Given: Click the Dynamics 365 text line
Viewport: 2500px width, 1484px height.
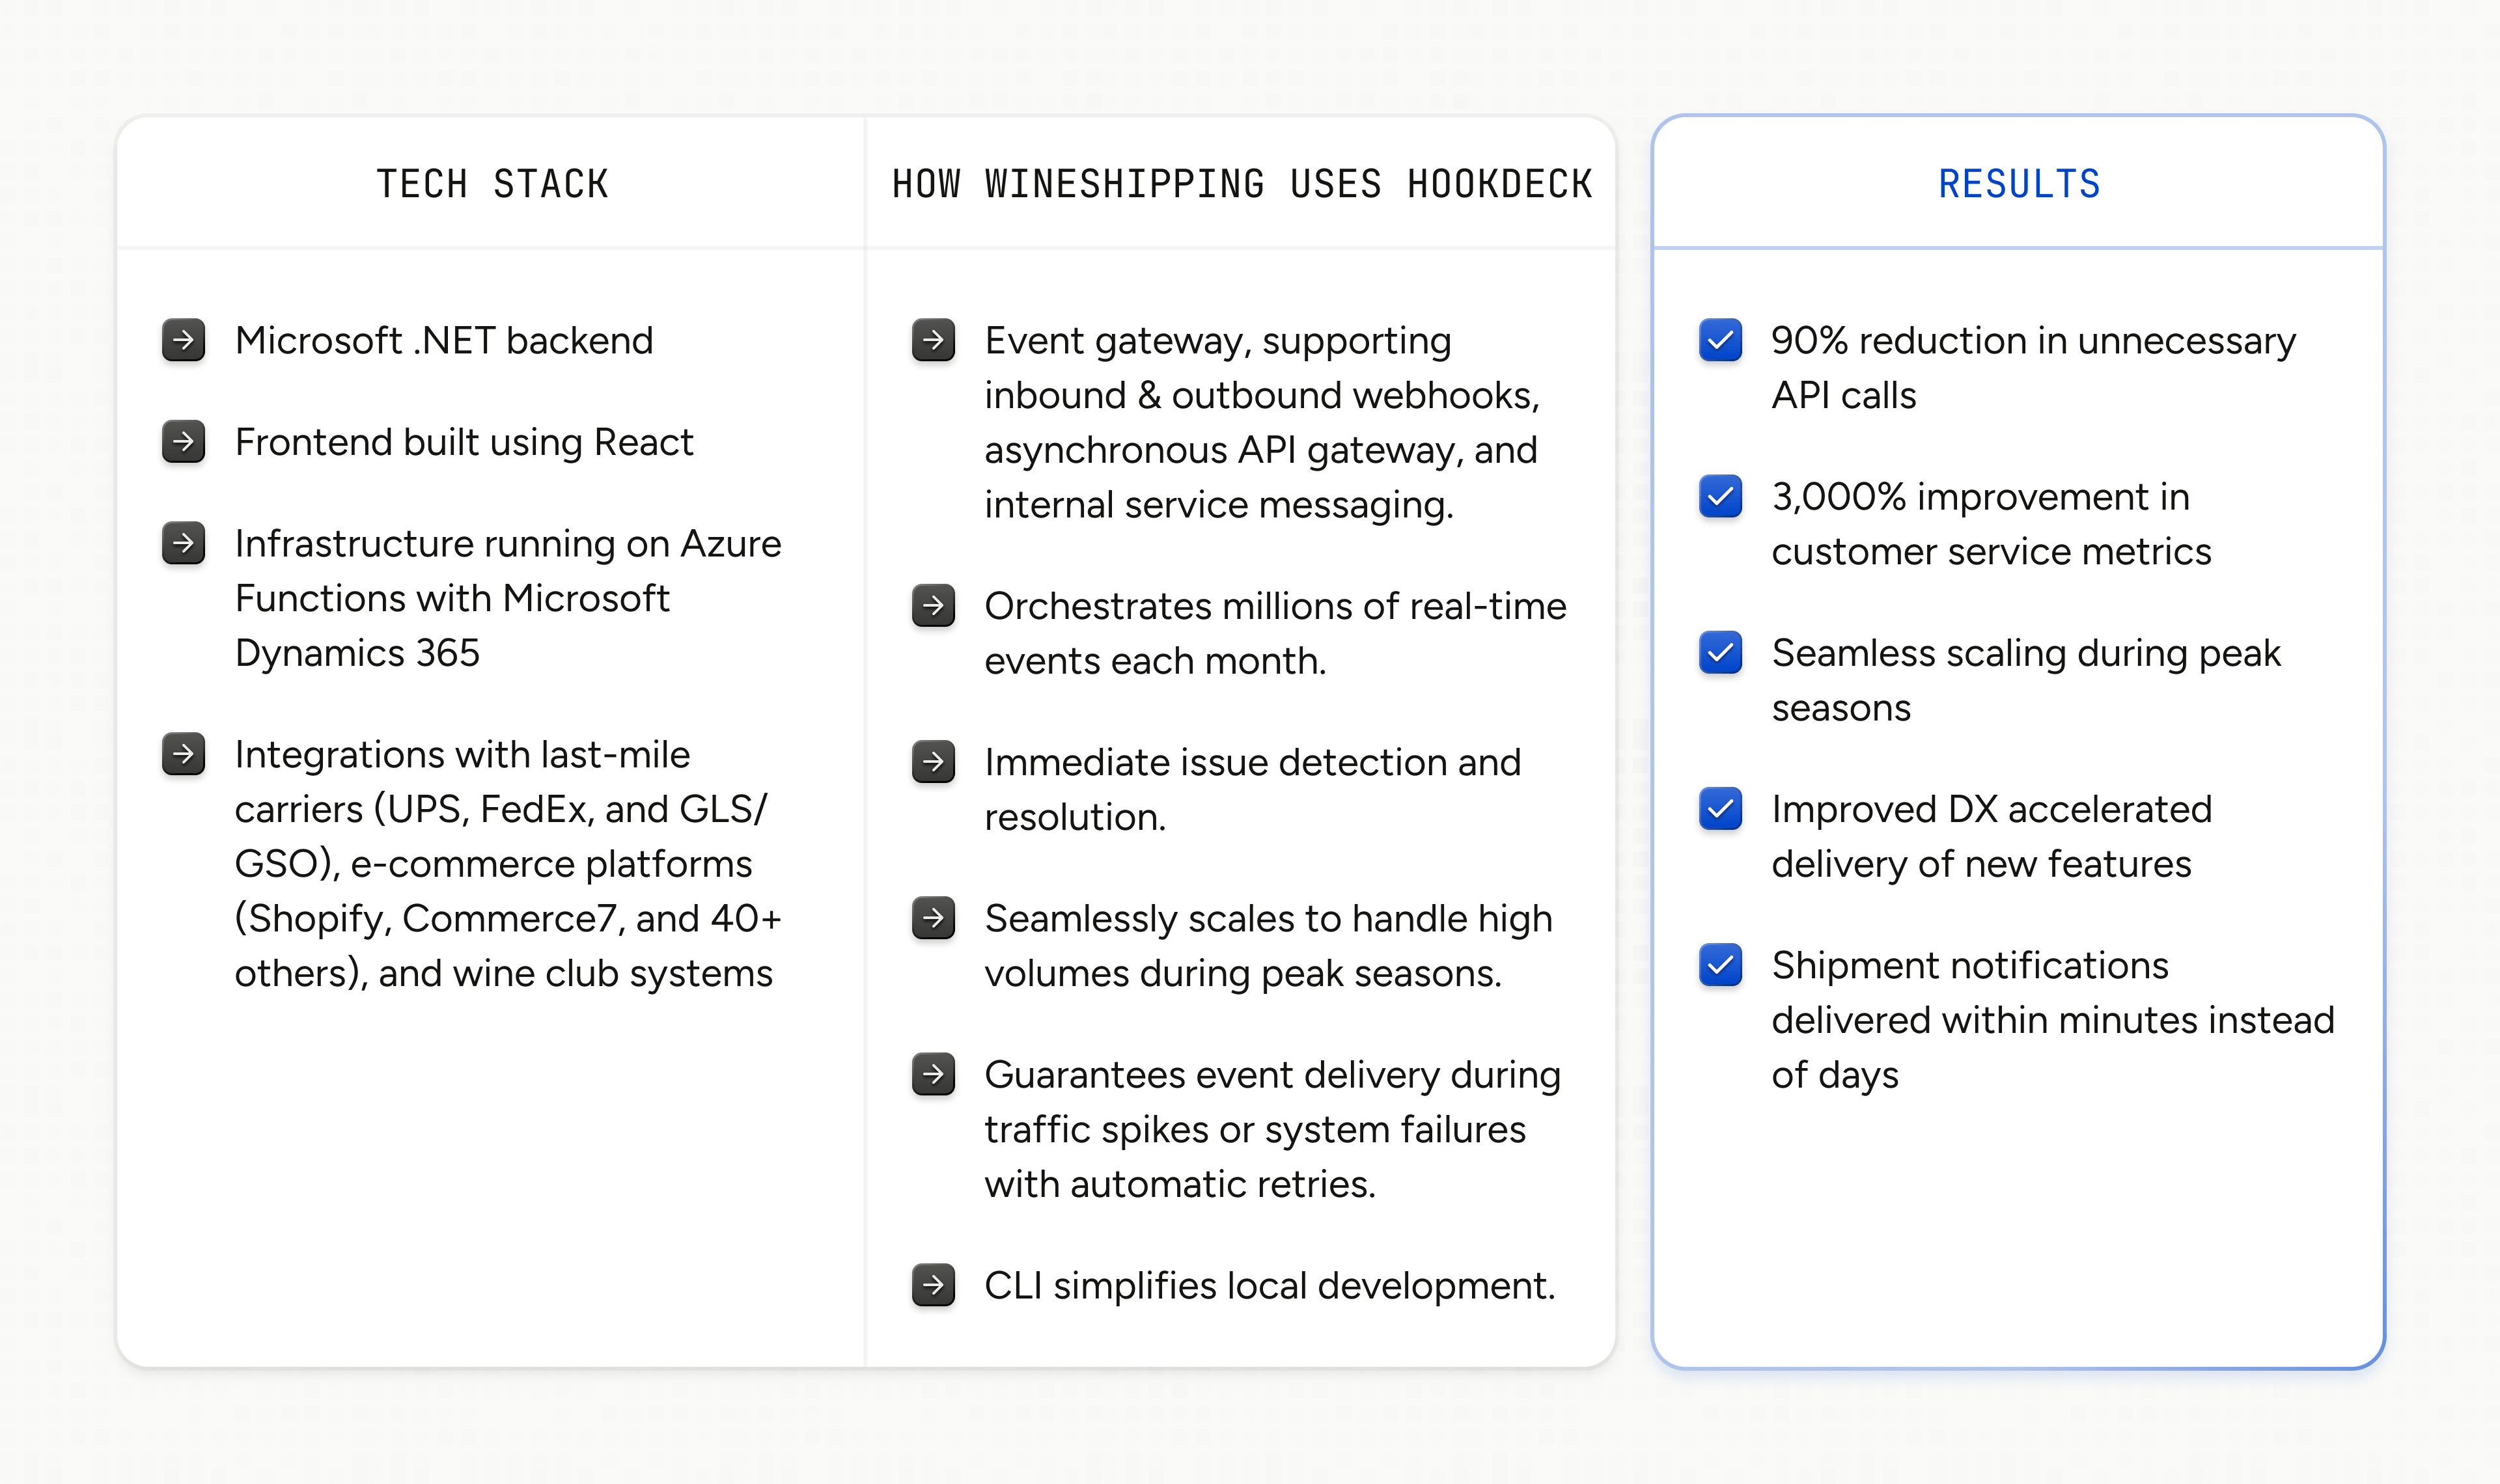Looking at the screenshot, I should click(x=357, y=653).
